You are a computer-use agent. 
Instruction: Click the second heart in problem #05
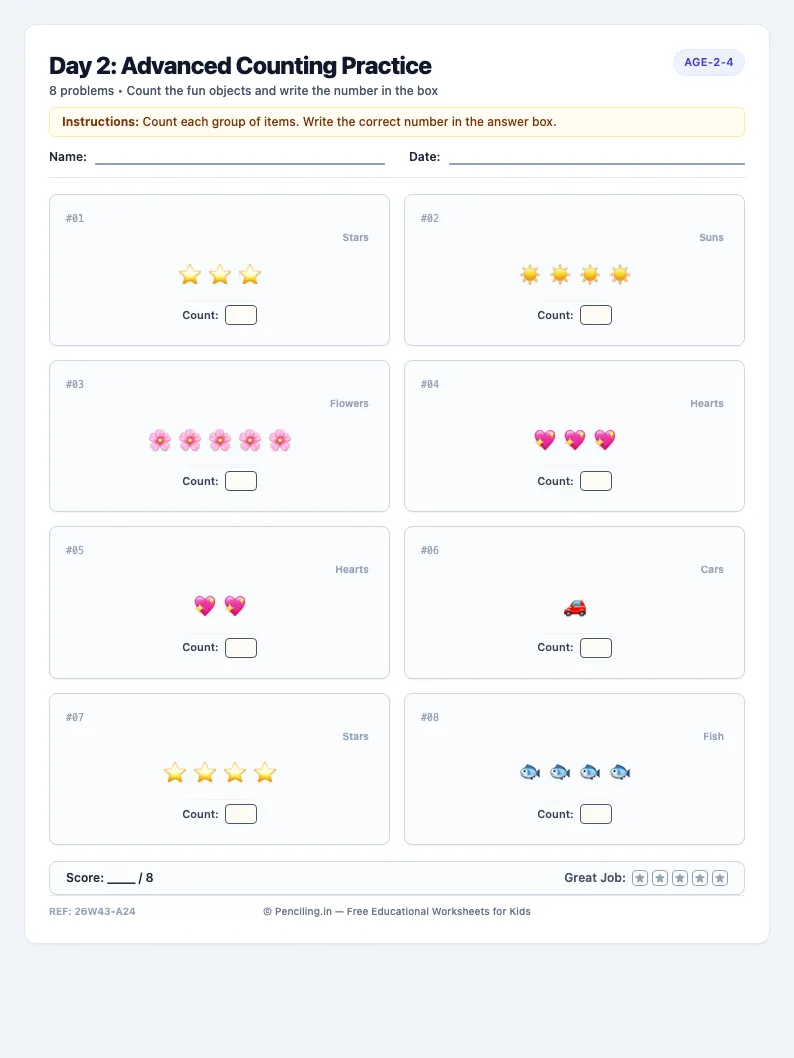(235, 605)
